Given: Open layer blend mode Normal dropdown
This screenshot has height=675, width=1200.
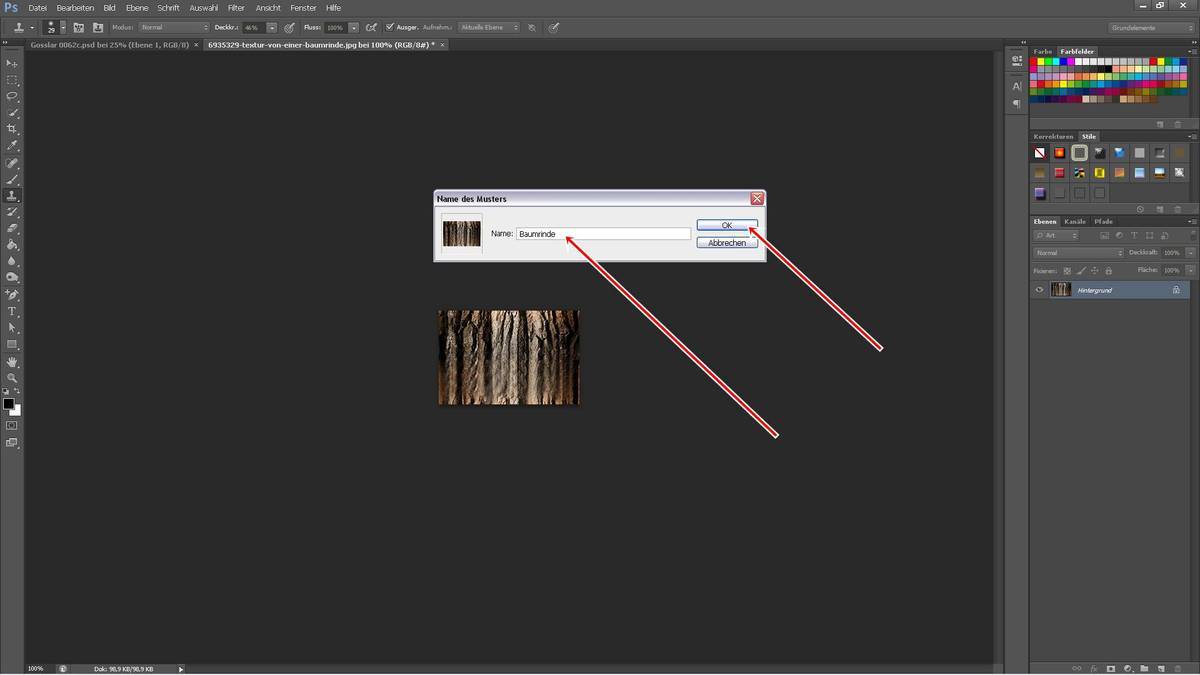Looking at the screenshot, I should pyautogui.click(x=1078, y=253).
